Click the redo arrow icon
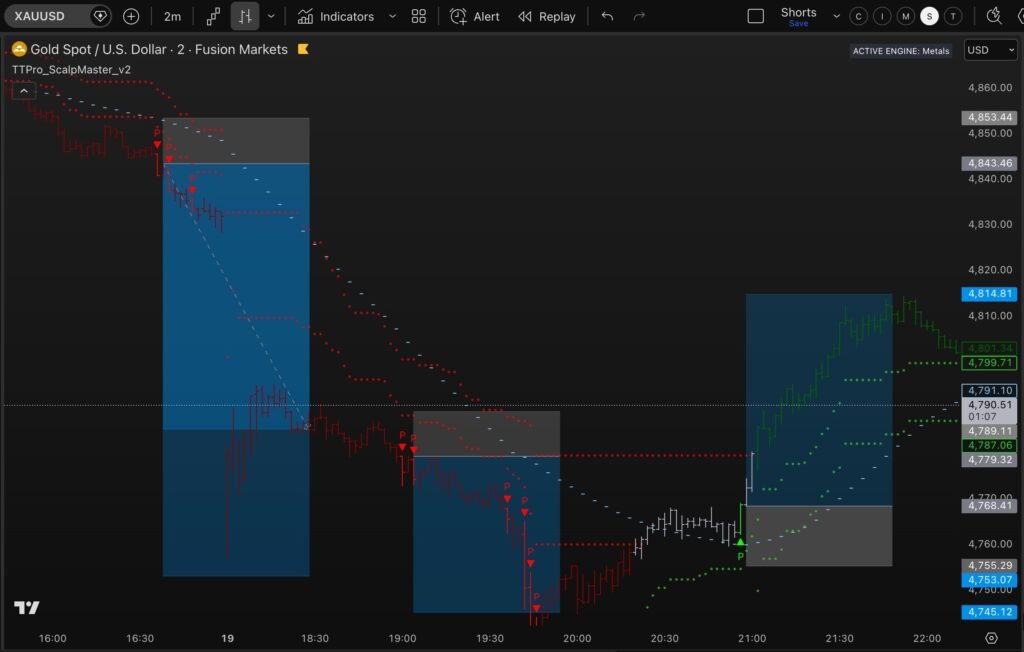 click(639, 16)
